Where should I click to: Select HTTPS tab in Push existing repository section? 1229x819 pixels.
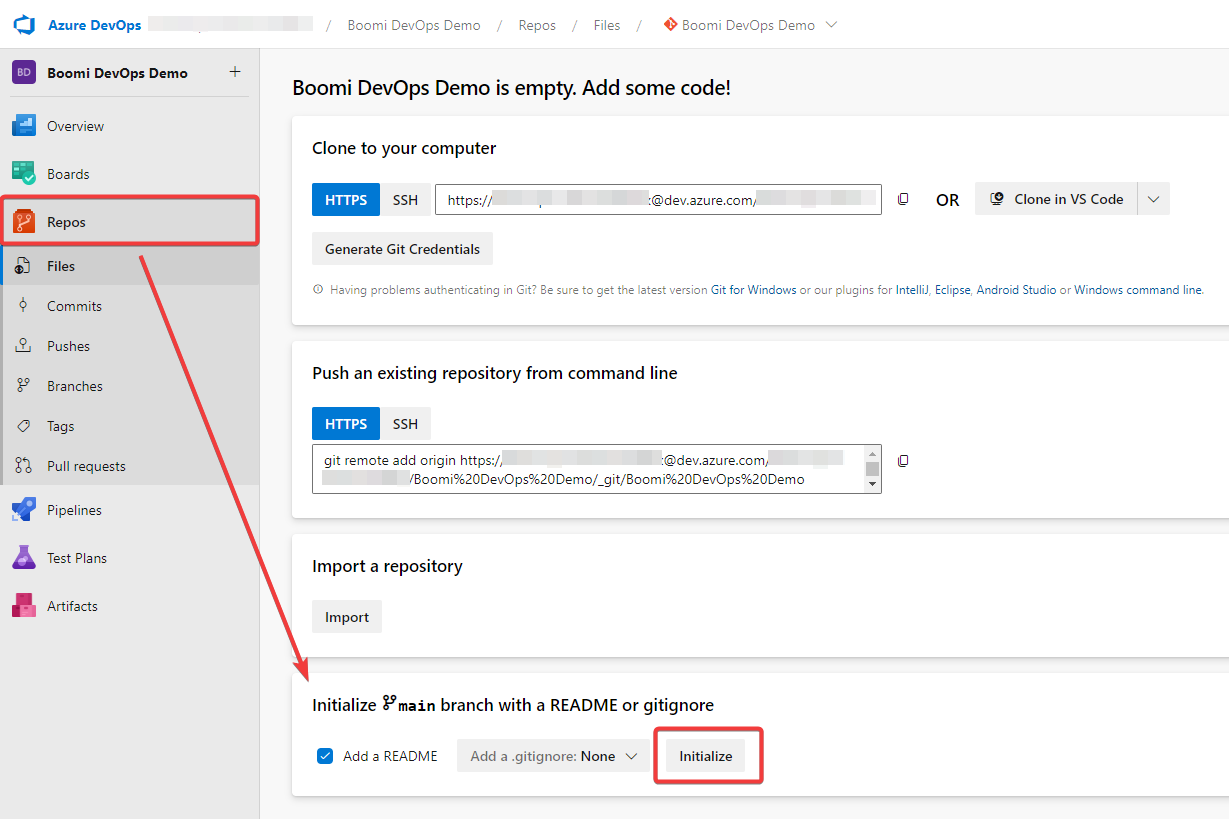click(346, 424)
